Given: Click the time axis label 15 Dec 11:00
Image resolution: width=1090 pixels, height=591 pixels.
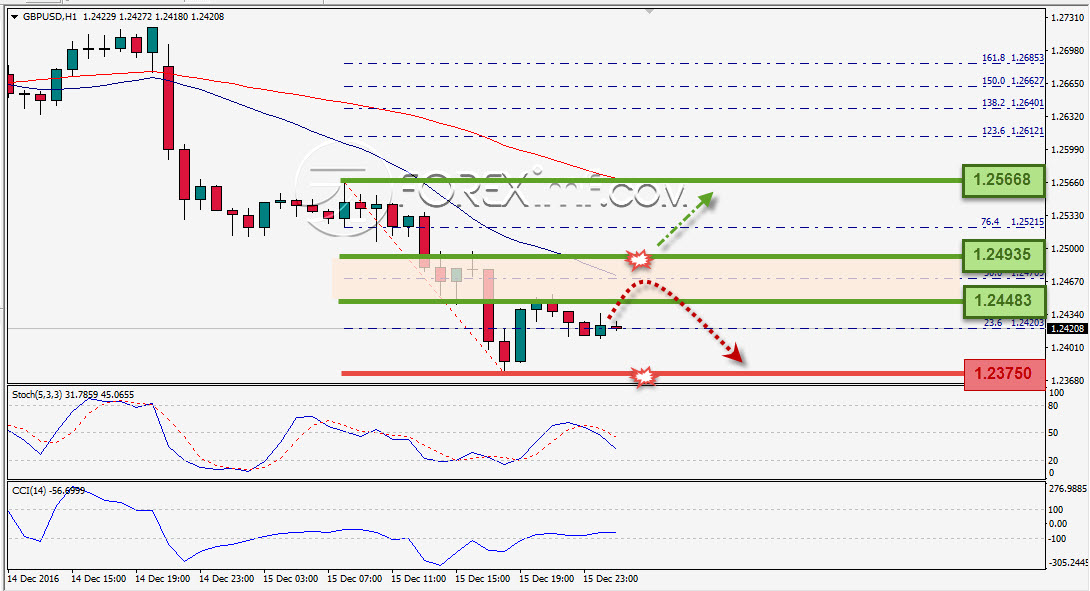Looking at the screenshot, I should [418, 578].
